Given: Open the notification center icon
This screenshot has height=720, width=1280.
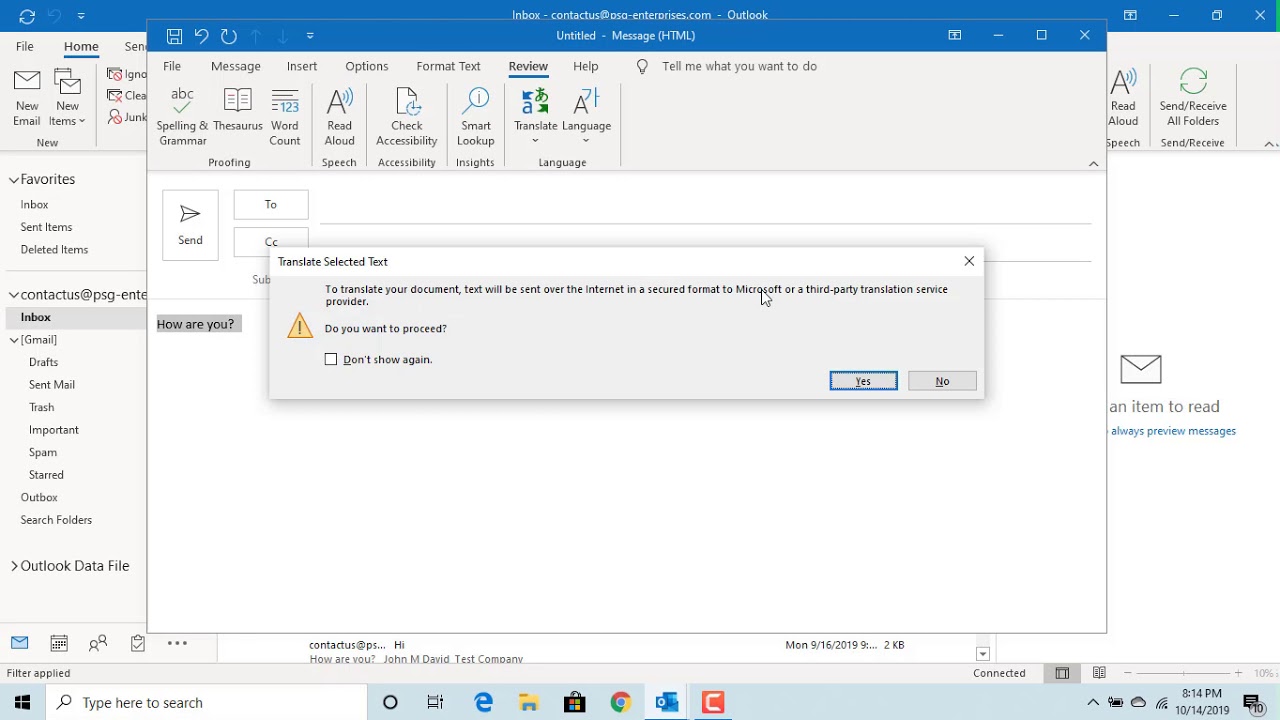Looking at the screenshot, I should 1254,702.
